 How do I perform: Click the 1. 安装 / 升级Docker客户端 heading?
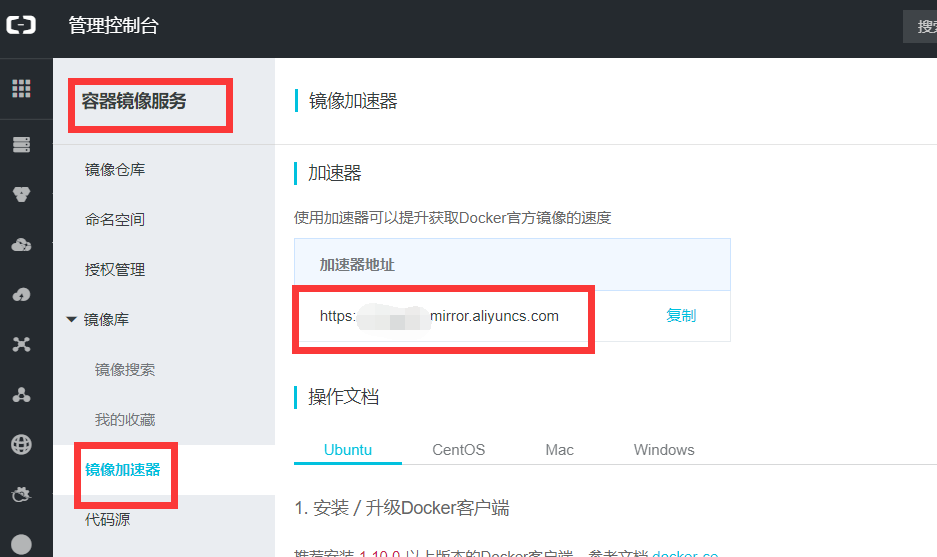[x=402, y=508]
